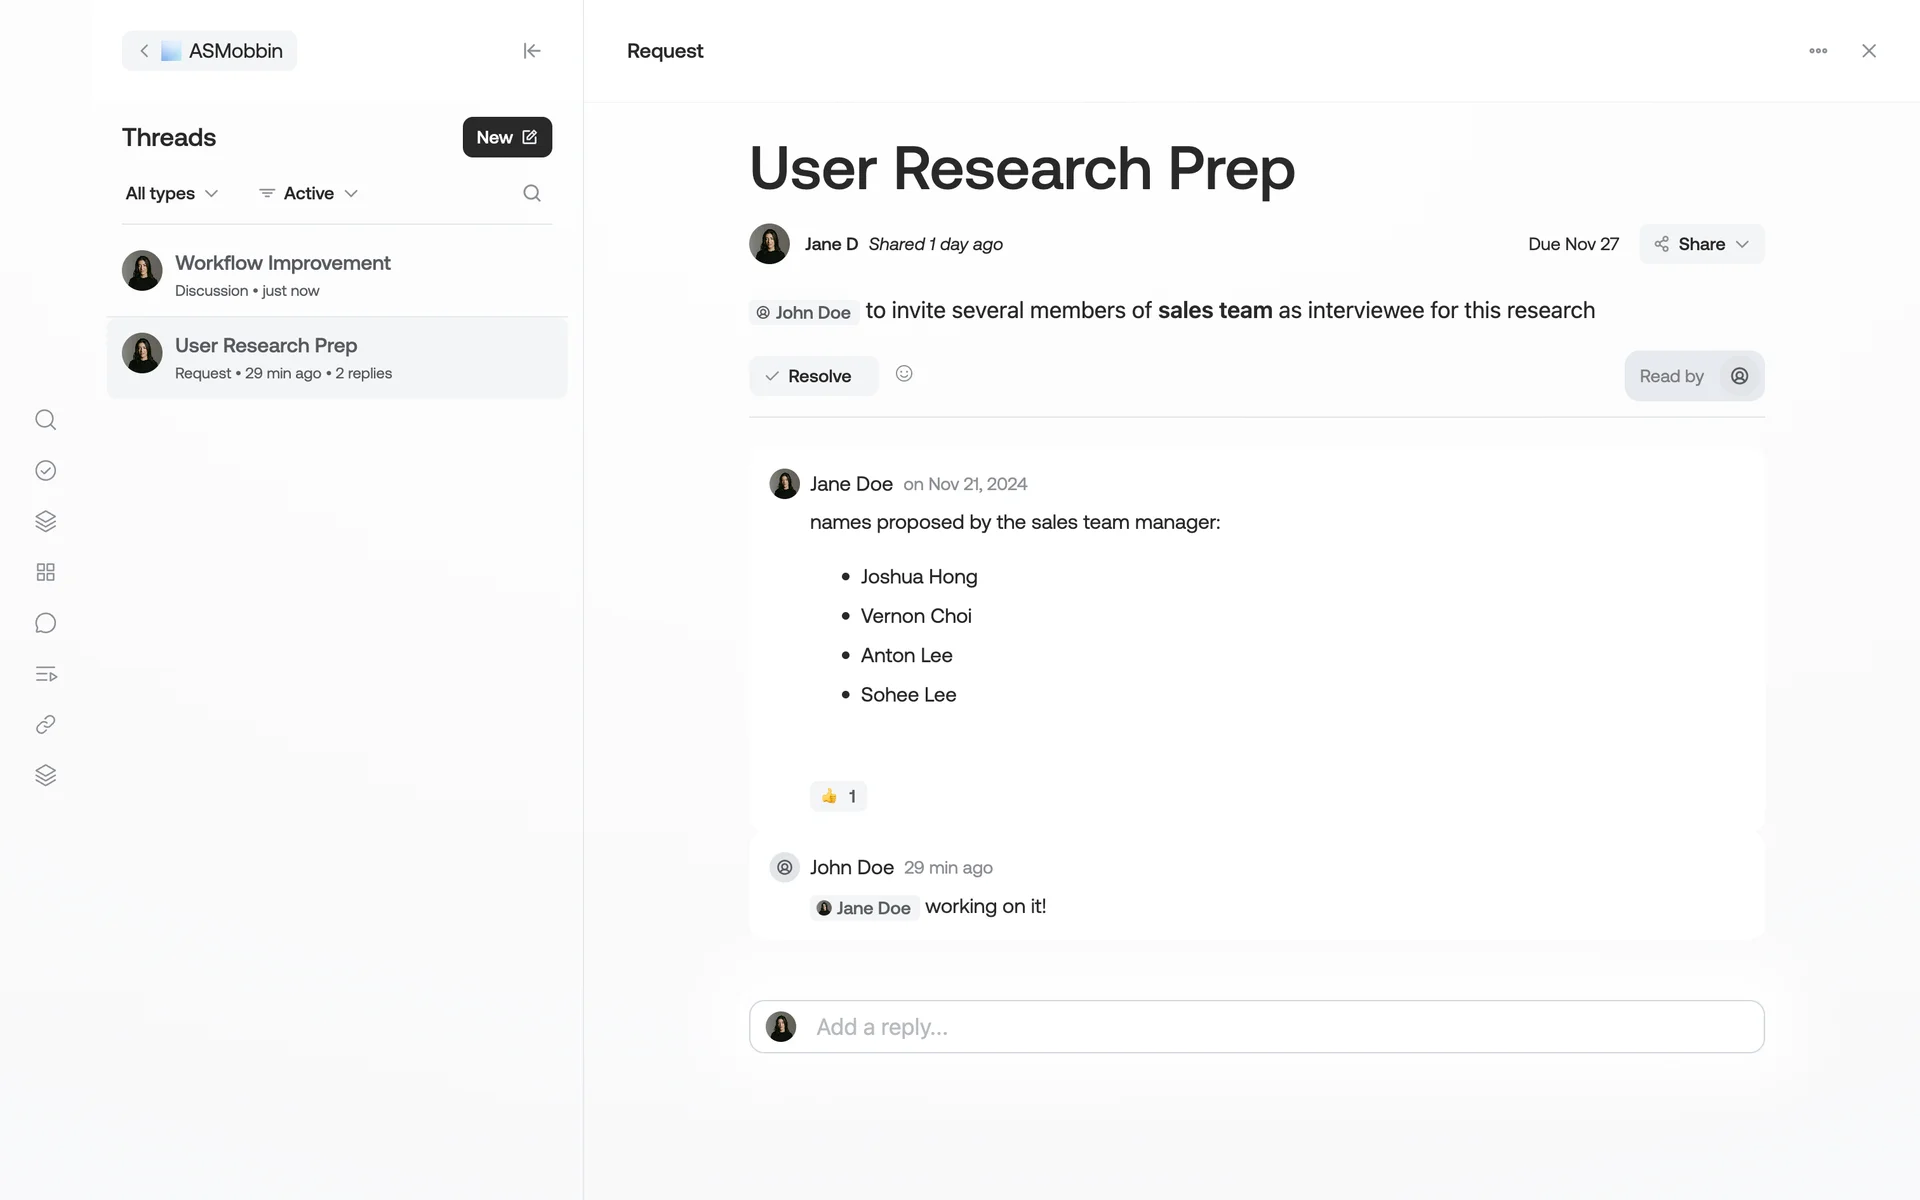Click the search icon in left sidebar
1920x1200 pixels.
tap(46, 420)
